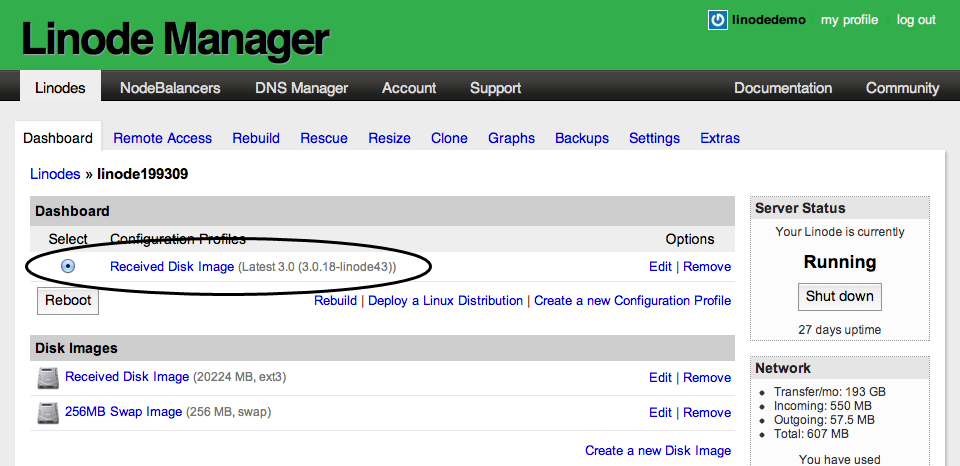
Task: Open the NodeBalancers menu tab
Action: 170,88
